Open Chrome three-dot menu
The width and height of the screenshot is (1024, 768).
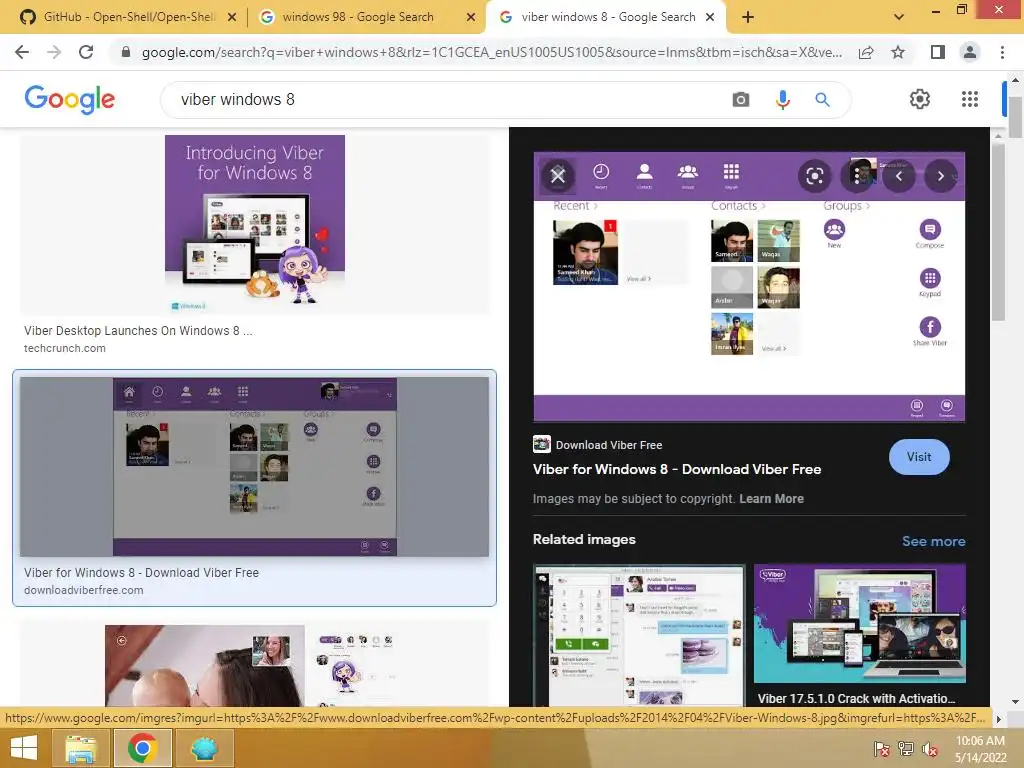(1002, 52)
